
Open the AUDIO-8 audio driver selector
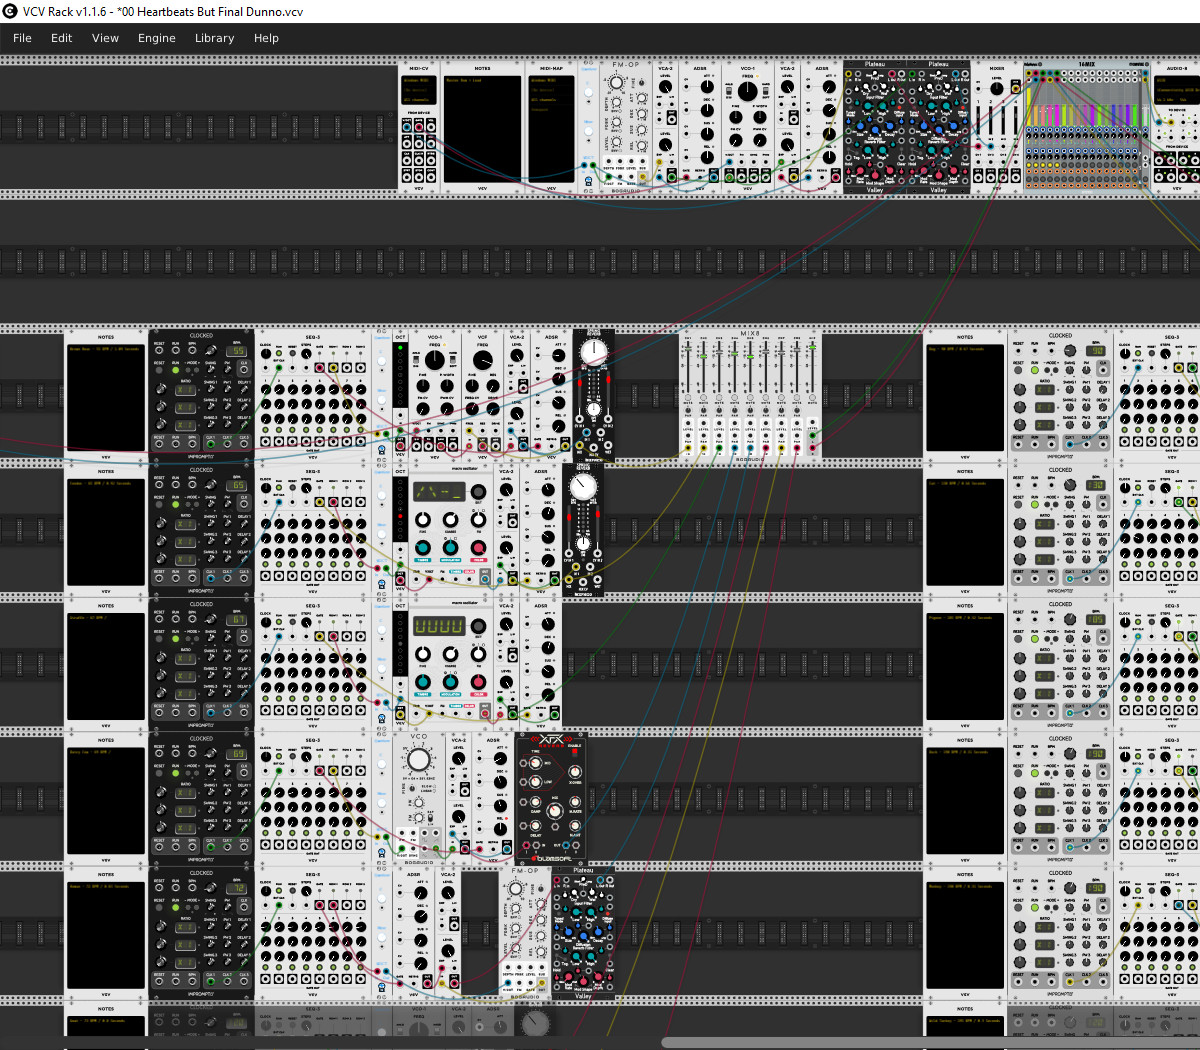(1176, 80)
